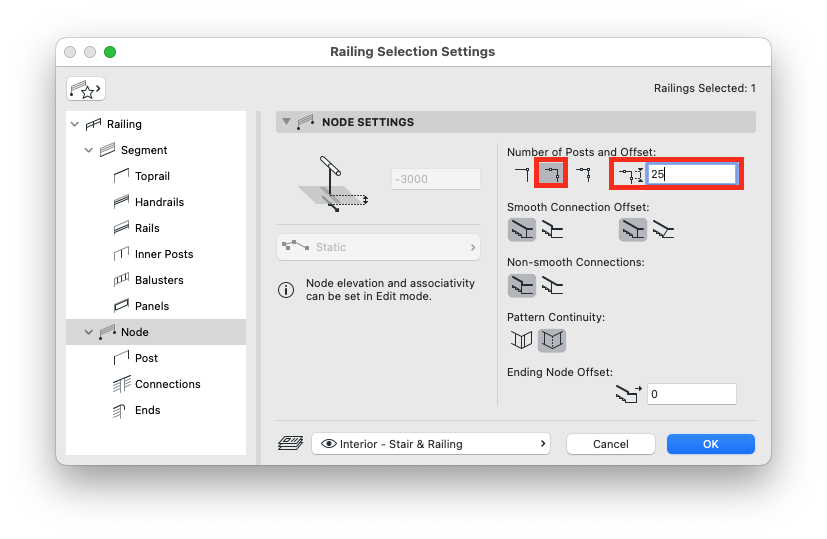827x539 pixels.
Task: Open the Railing favorites star button
Action: click(x=86, y=89)
